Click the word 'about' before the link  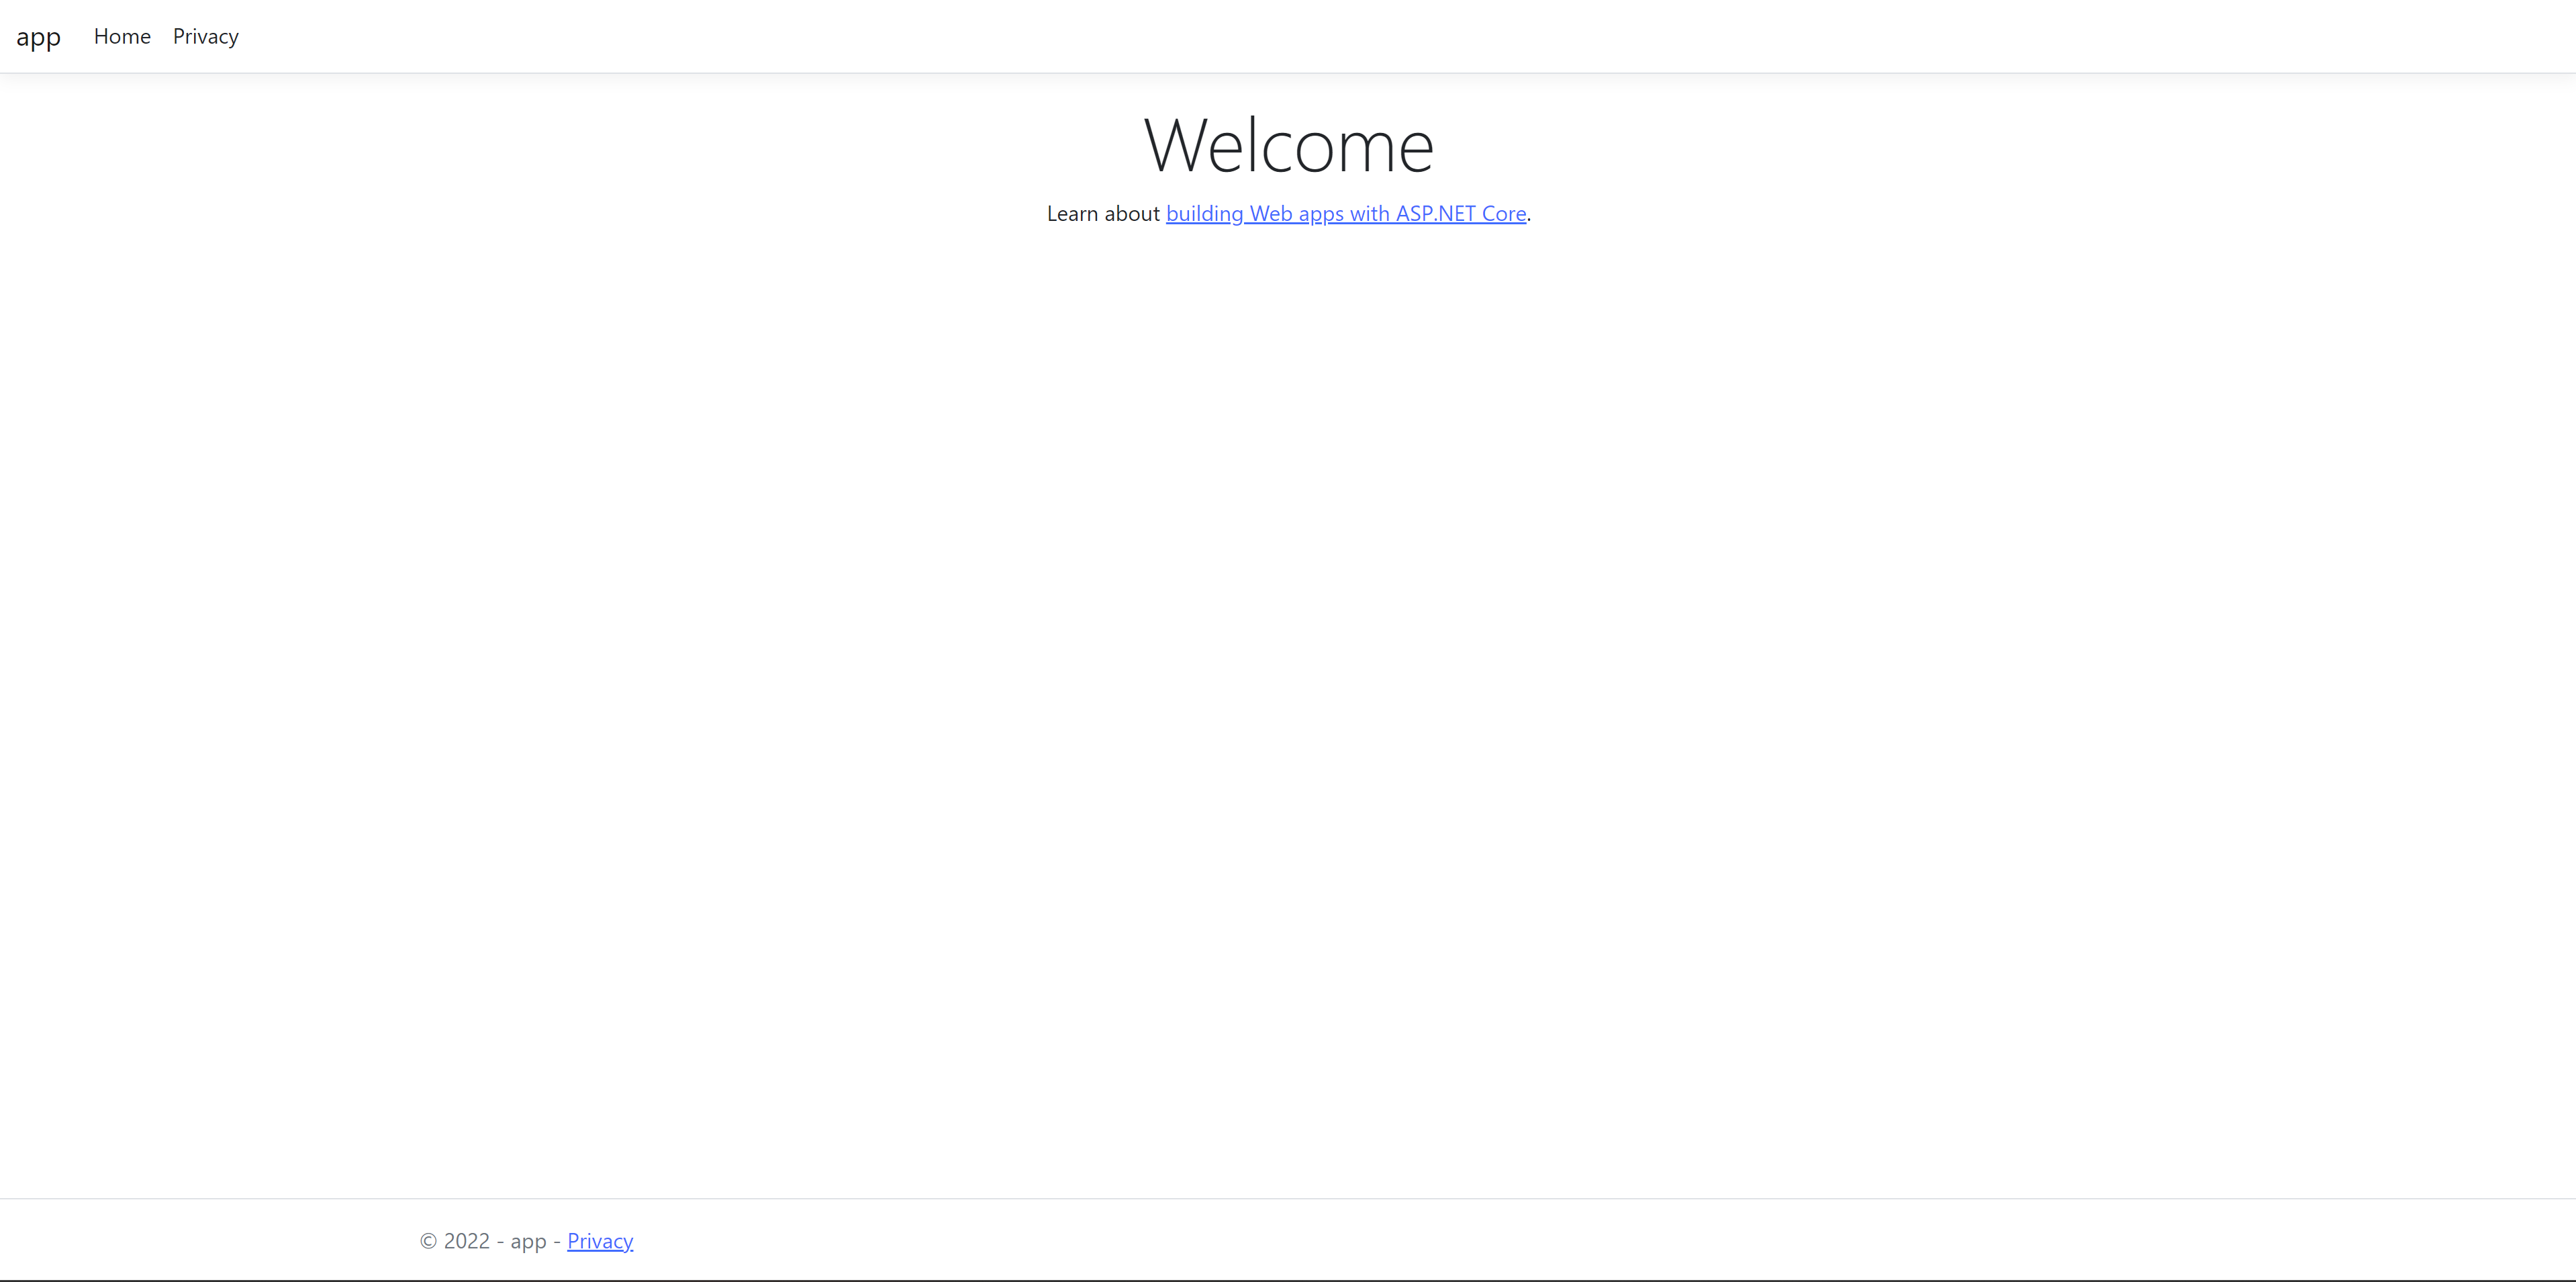[x=1131, y=214]
